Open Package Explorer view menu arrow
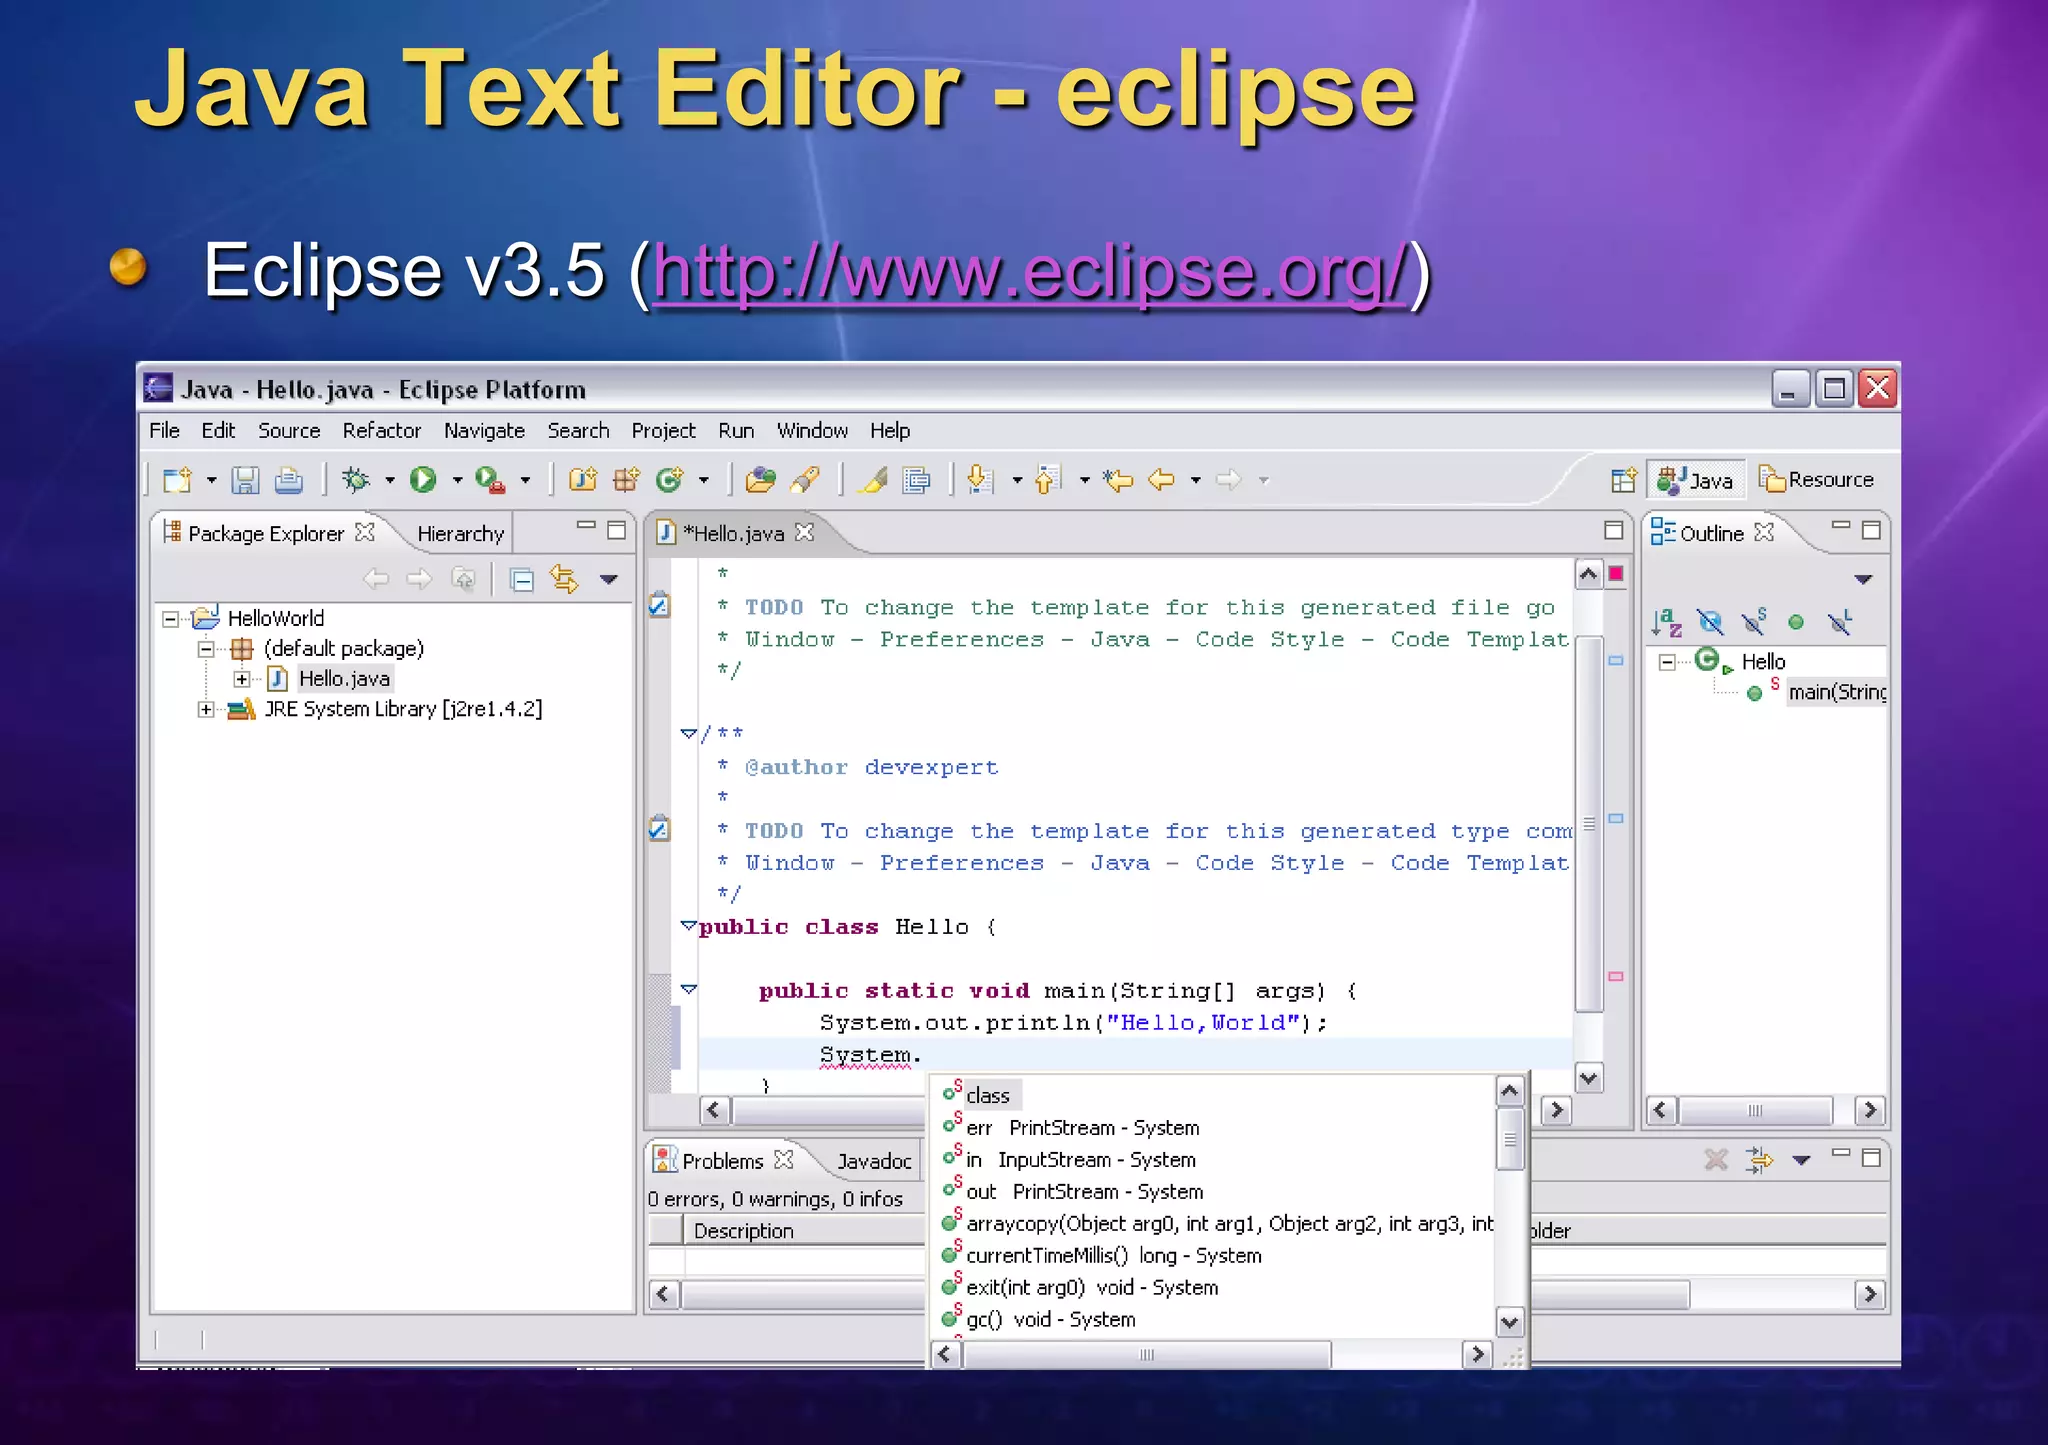2048x1445 pixels. click(x=608, y=579)
